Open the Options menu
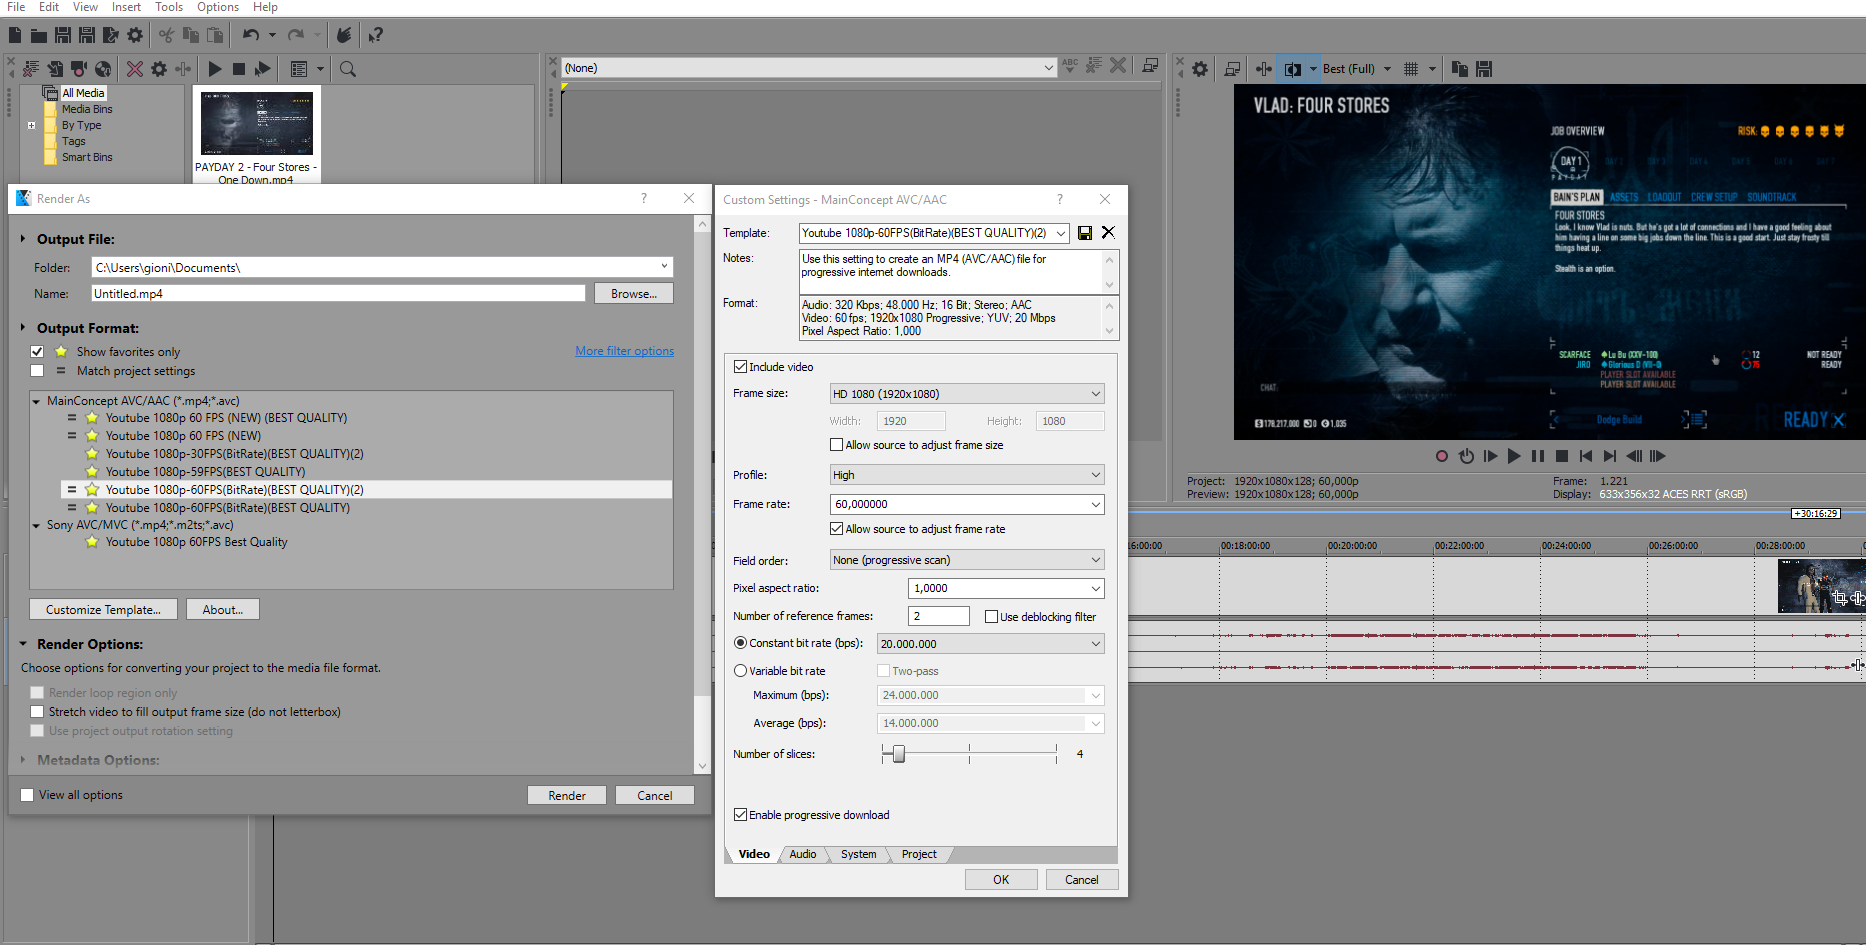Screen dimensions: 1866x945 217,7
